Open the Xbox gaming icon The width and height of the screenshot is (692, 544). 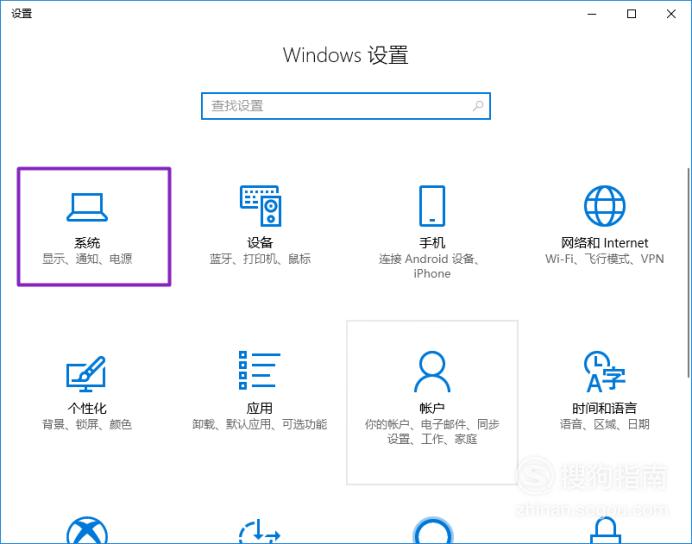click(87, 530)
